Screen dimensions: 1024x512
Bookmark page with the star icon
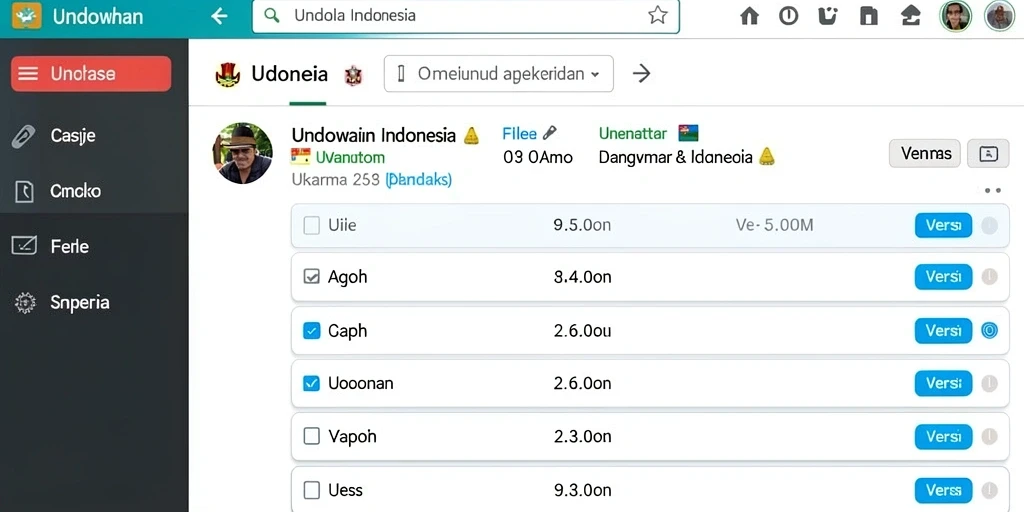(658, 16)
